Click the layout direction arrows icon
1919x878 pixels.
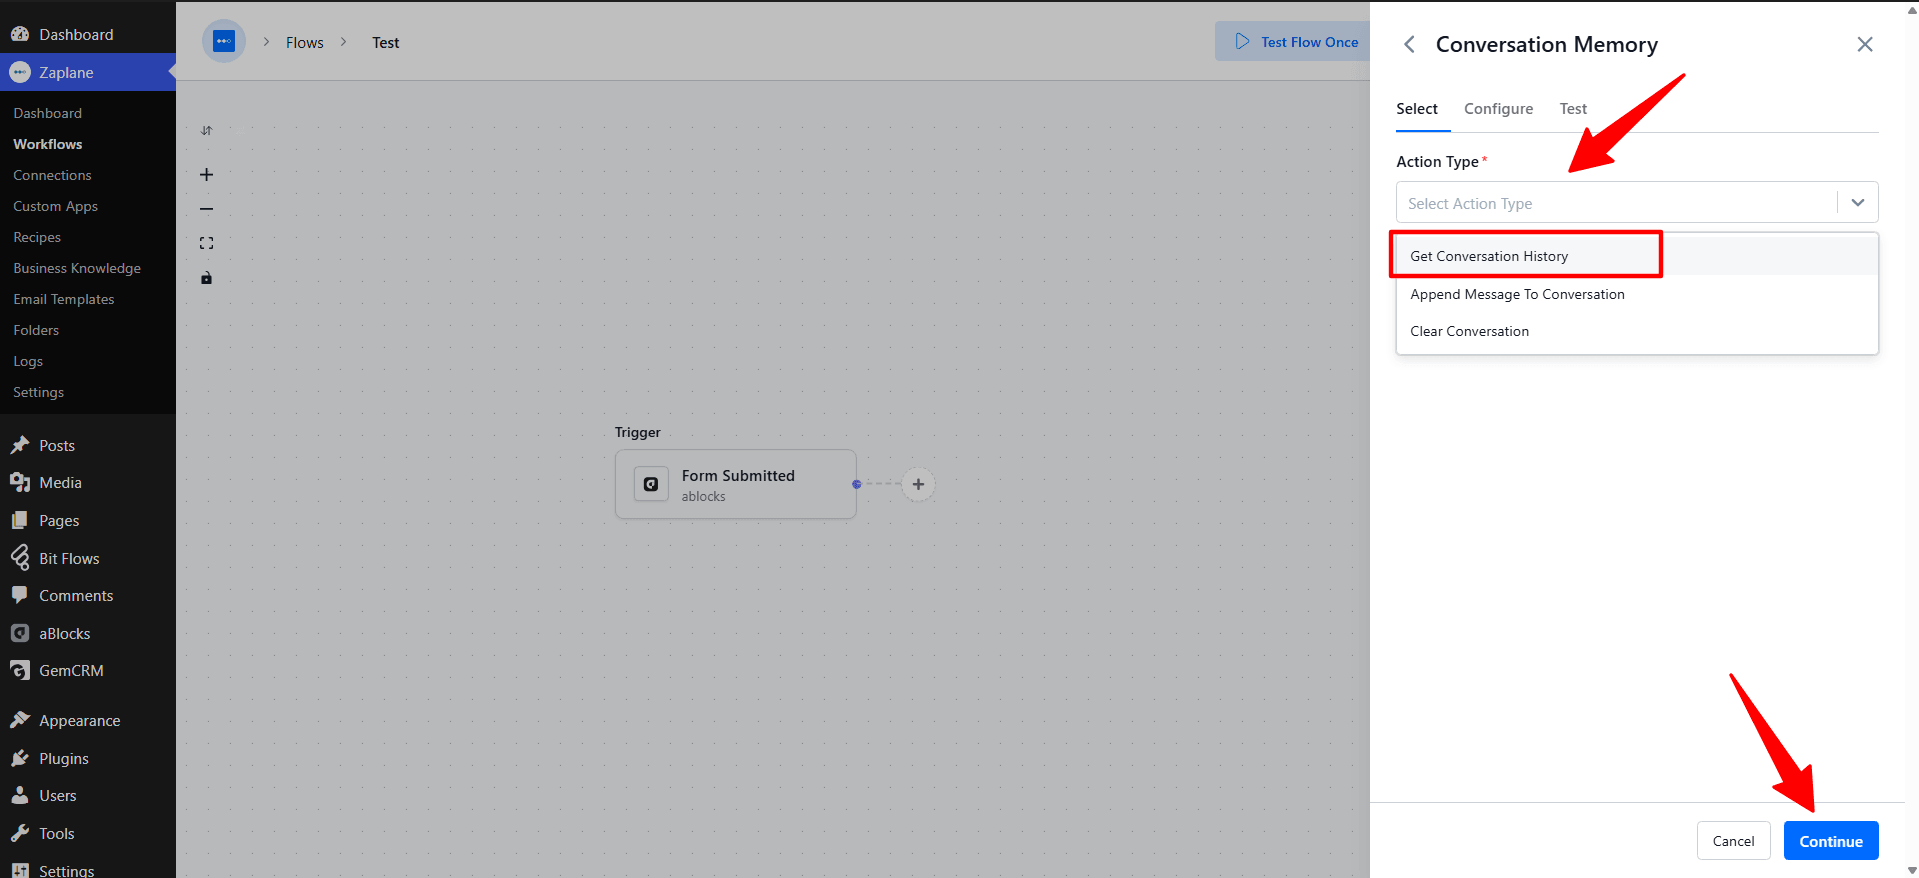[x=206, y=131]
